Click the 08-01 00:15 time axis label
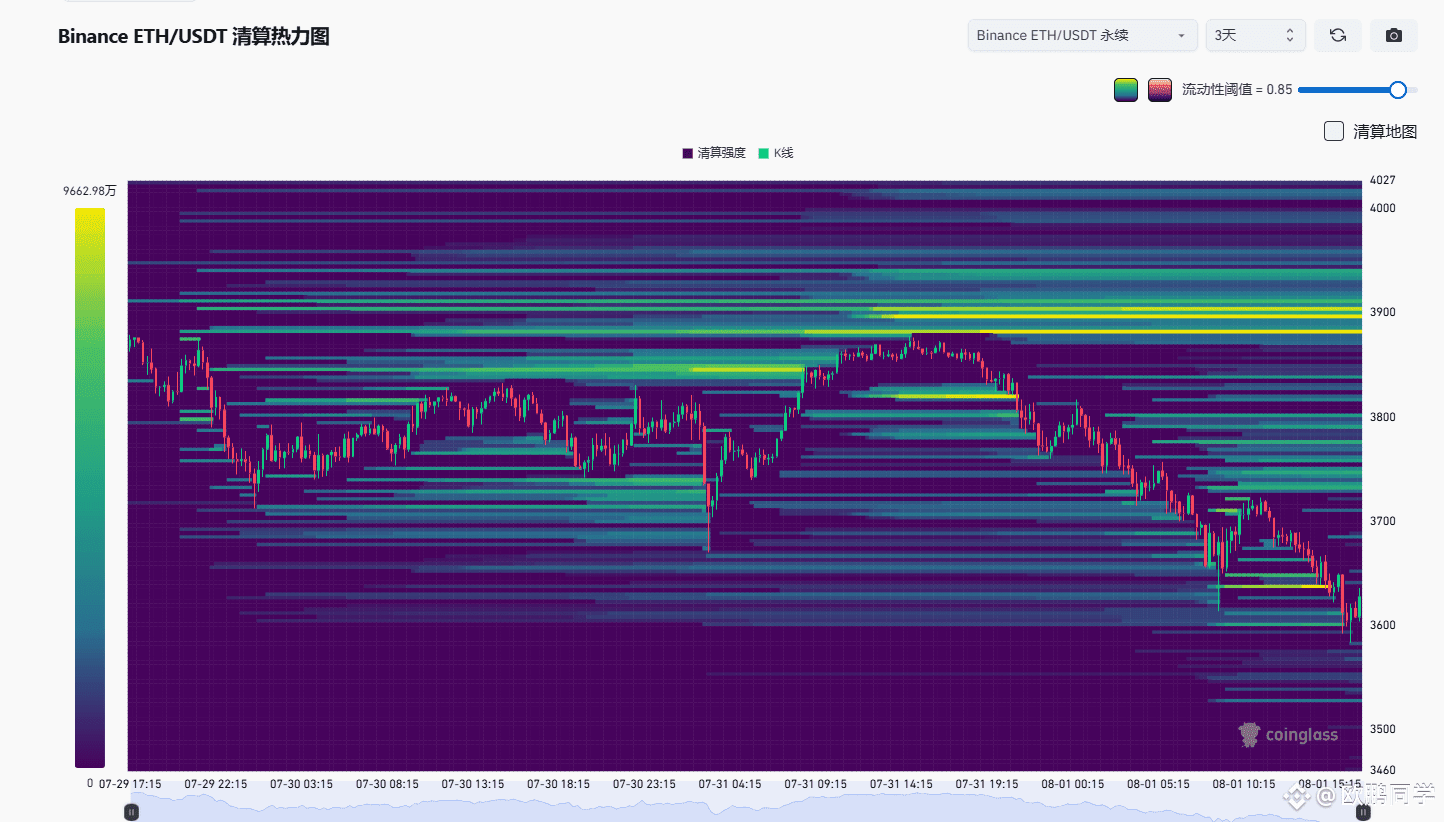The image size is (1444, 822). (1073, 784)
